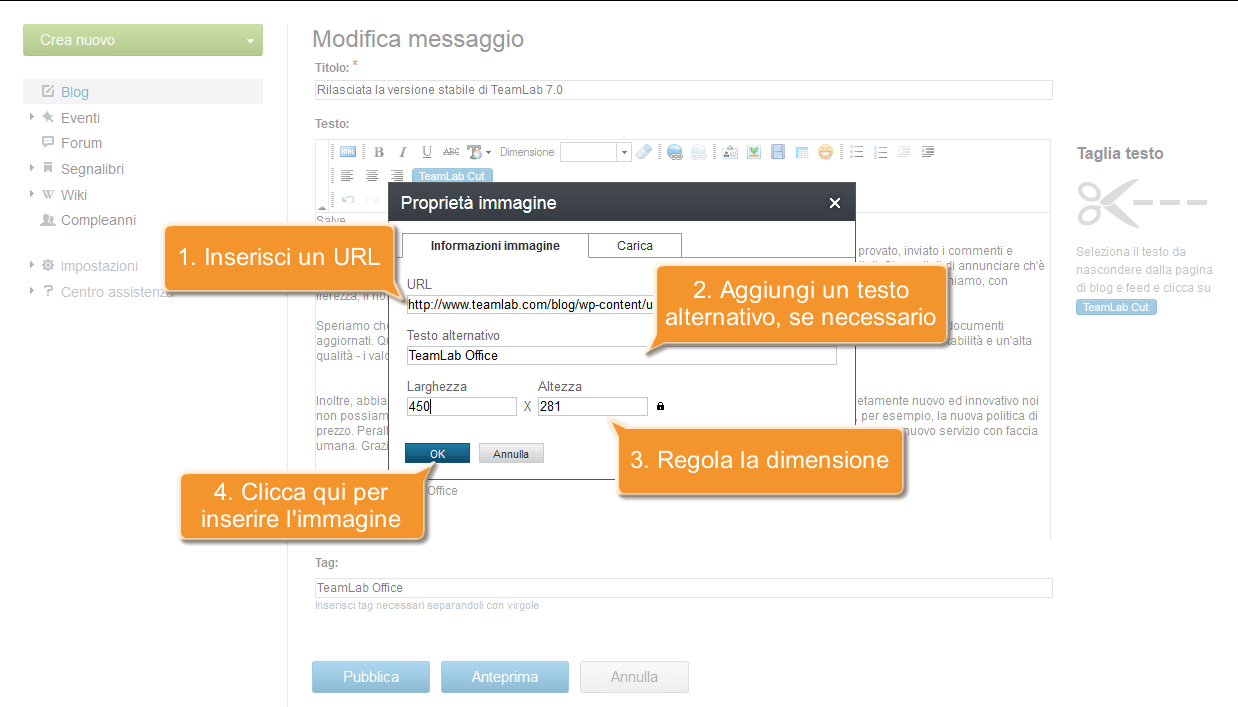Screen dimensions: 1238x707
Task: Decrease indent of text
Action: pyautogui.click(x=904, y=152)
